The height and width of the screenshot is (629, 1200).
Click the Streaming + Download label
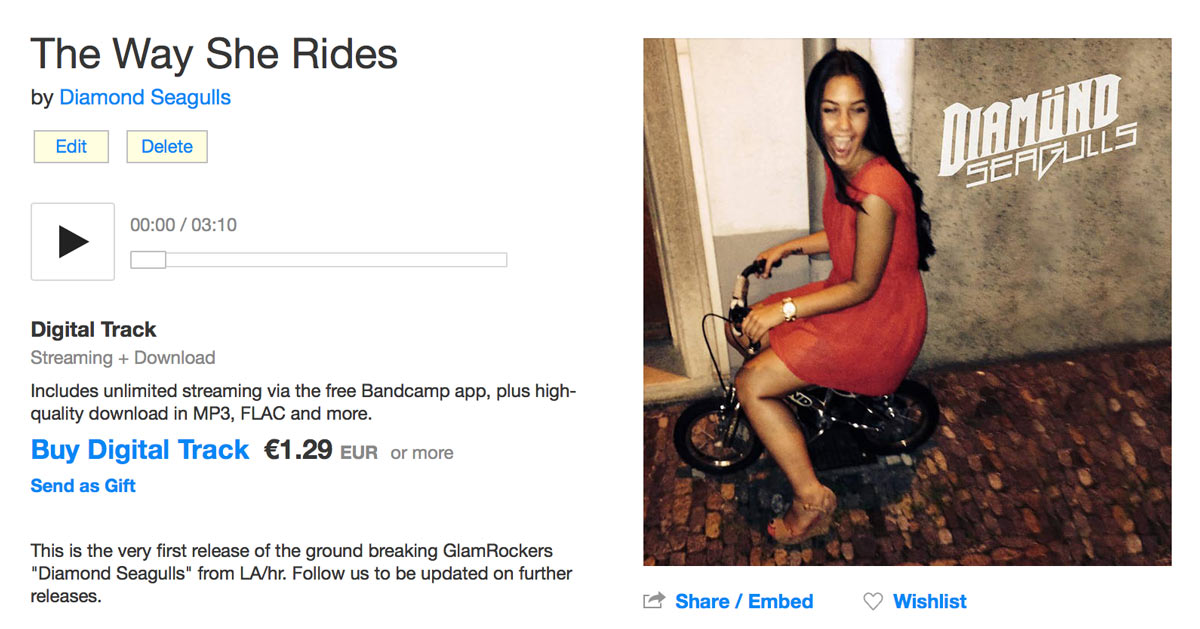[123, 357]
